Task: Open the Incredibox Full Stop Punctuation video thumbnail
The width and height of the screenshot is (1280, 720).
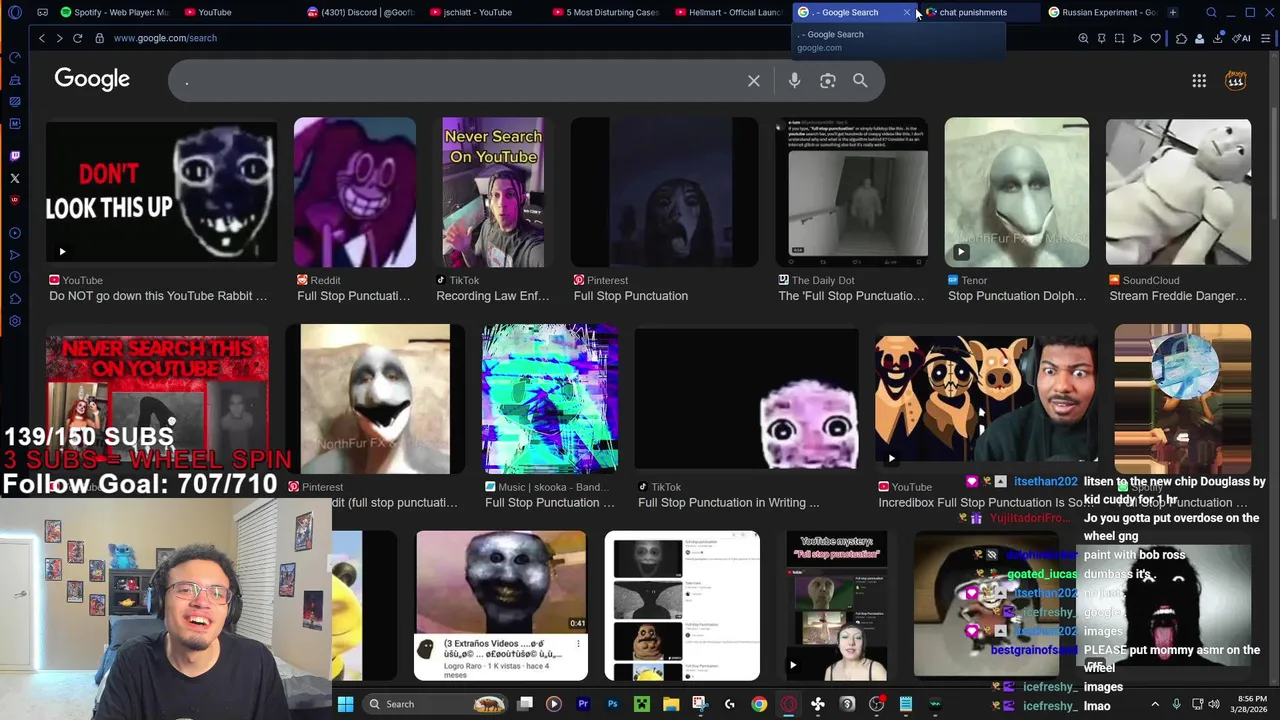Action: 986,398
